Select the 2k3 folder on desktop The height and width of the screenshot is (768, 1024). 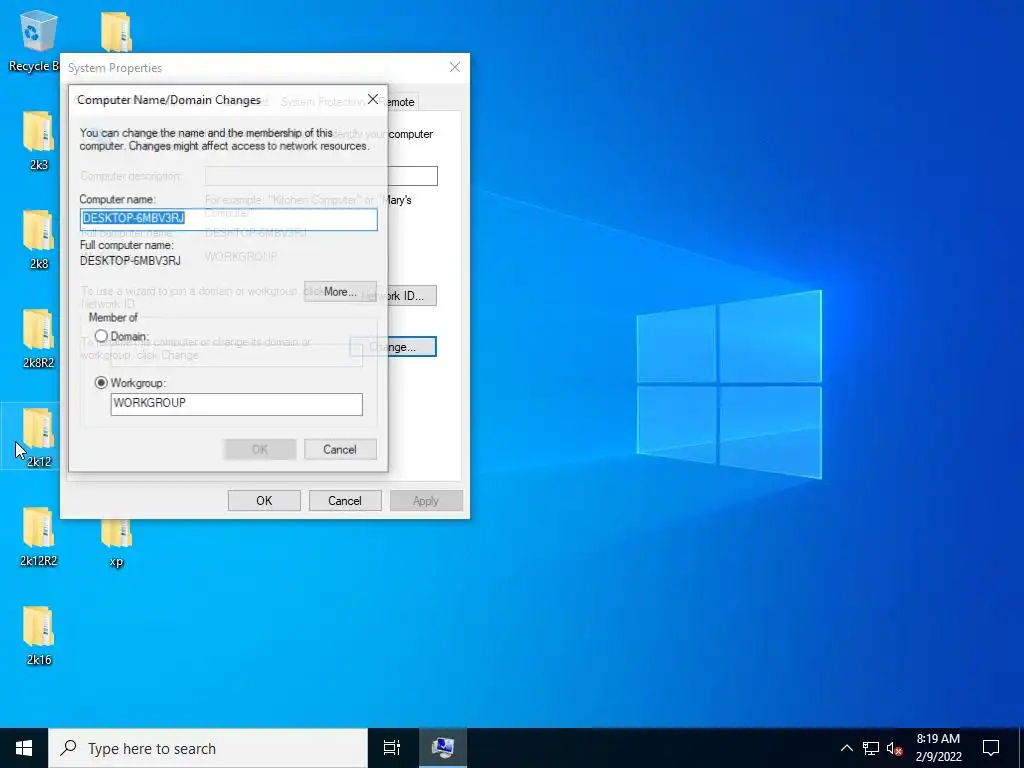pos(39,140)
